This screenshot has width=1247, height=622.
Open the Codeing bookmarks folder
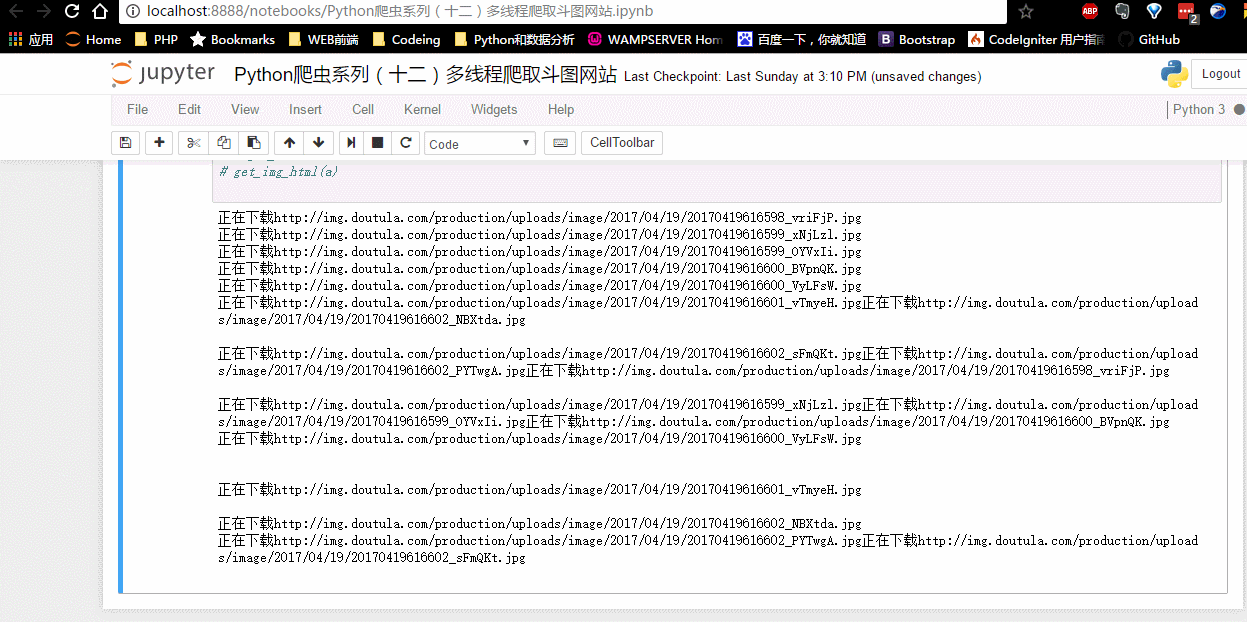click(406, 40)
